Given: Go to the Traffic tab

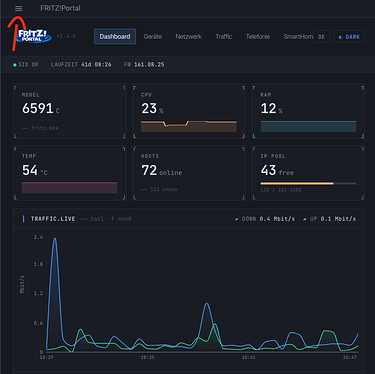Looking at the screenshot, I should 223,36.
